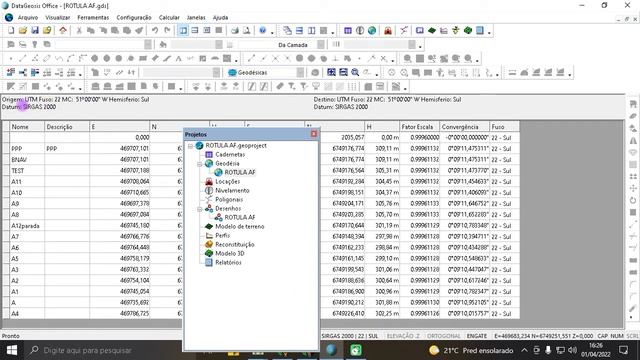640x360 pixels.
Task: Click the Convergência column header
Action: tap(464, 127)
